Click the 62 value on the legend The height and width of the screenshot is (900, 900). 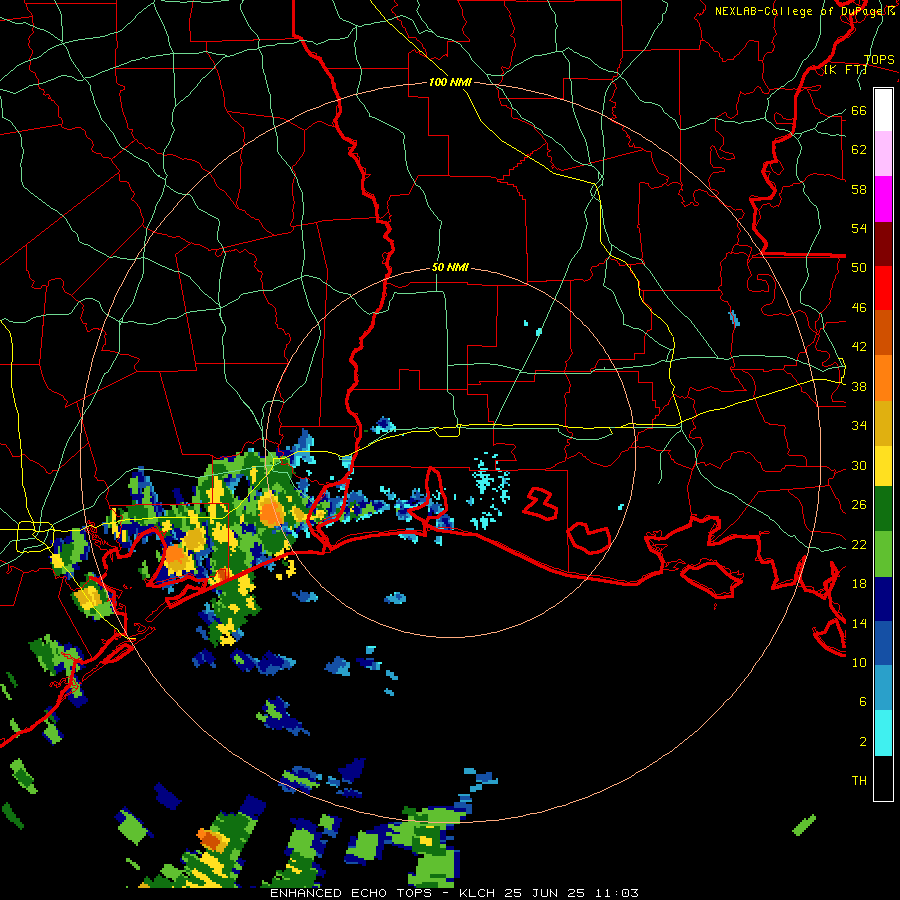859,149
